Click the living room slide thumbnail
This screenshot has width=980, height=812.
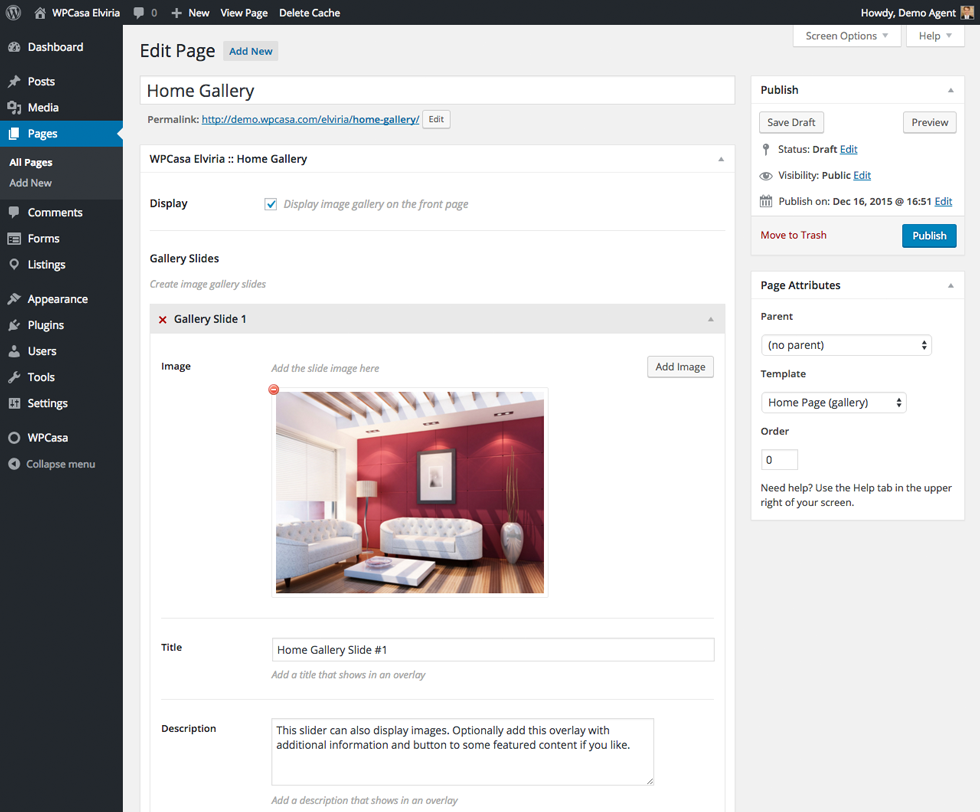pos(410,492)
